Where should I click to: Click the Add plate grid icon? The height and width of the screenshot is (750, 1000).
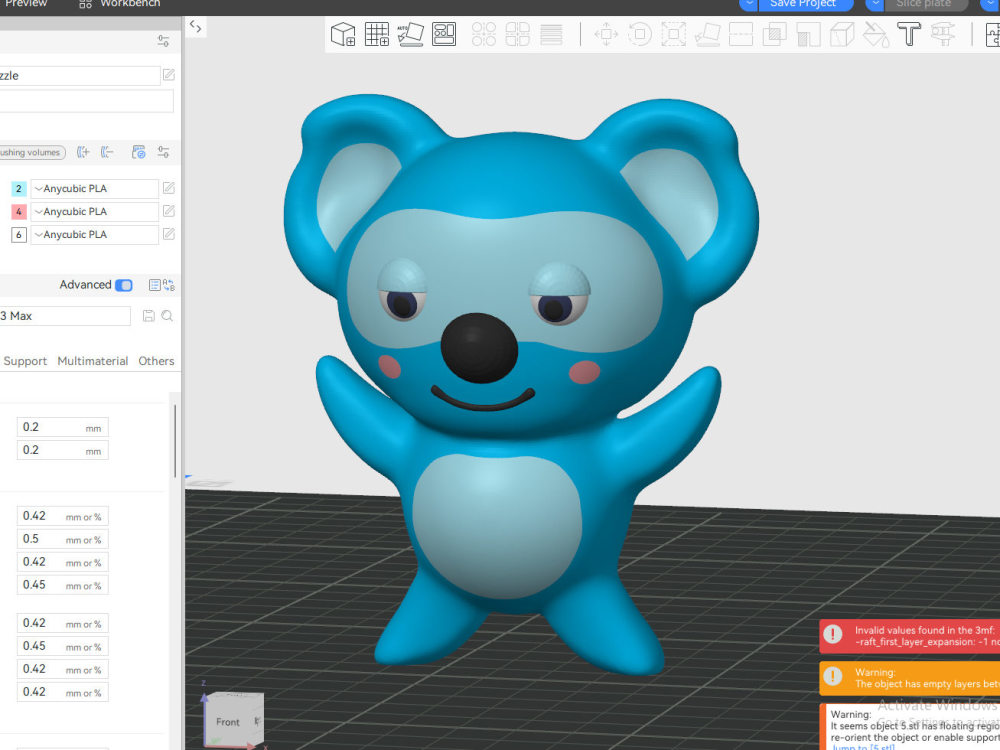pos(377,34)
